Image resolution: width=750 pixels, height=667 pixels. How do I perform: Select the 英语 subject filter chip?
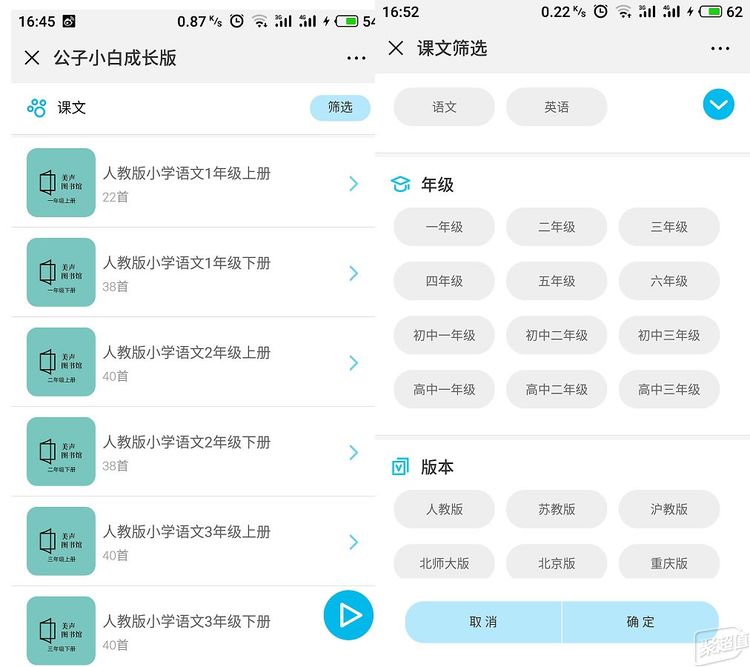[x=556, y=107]
